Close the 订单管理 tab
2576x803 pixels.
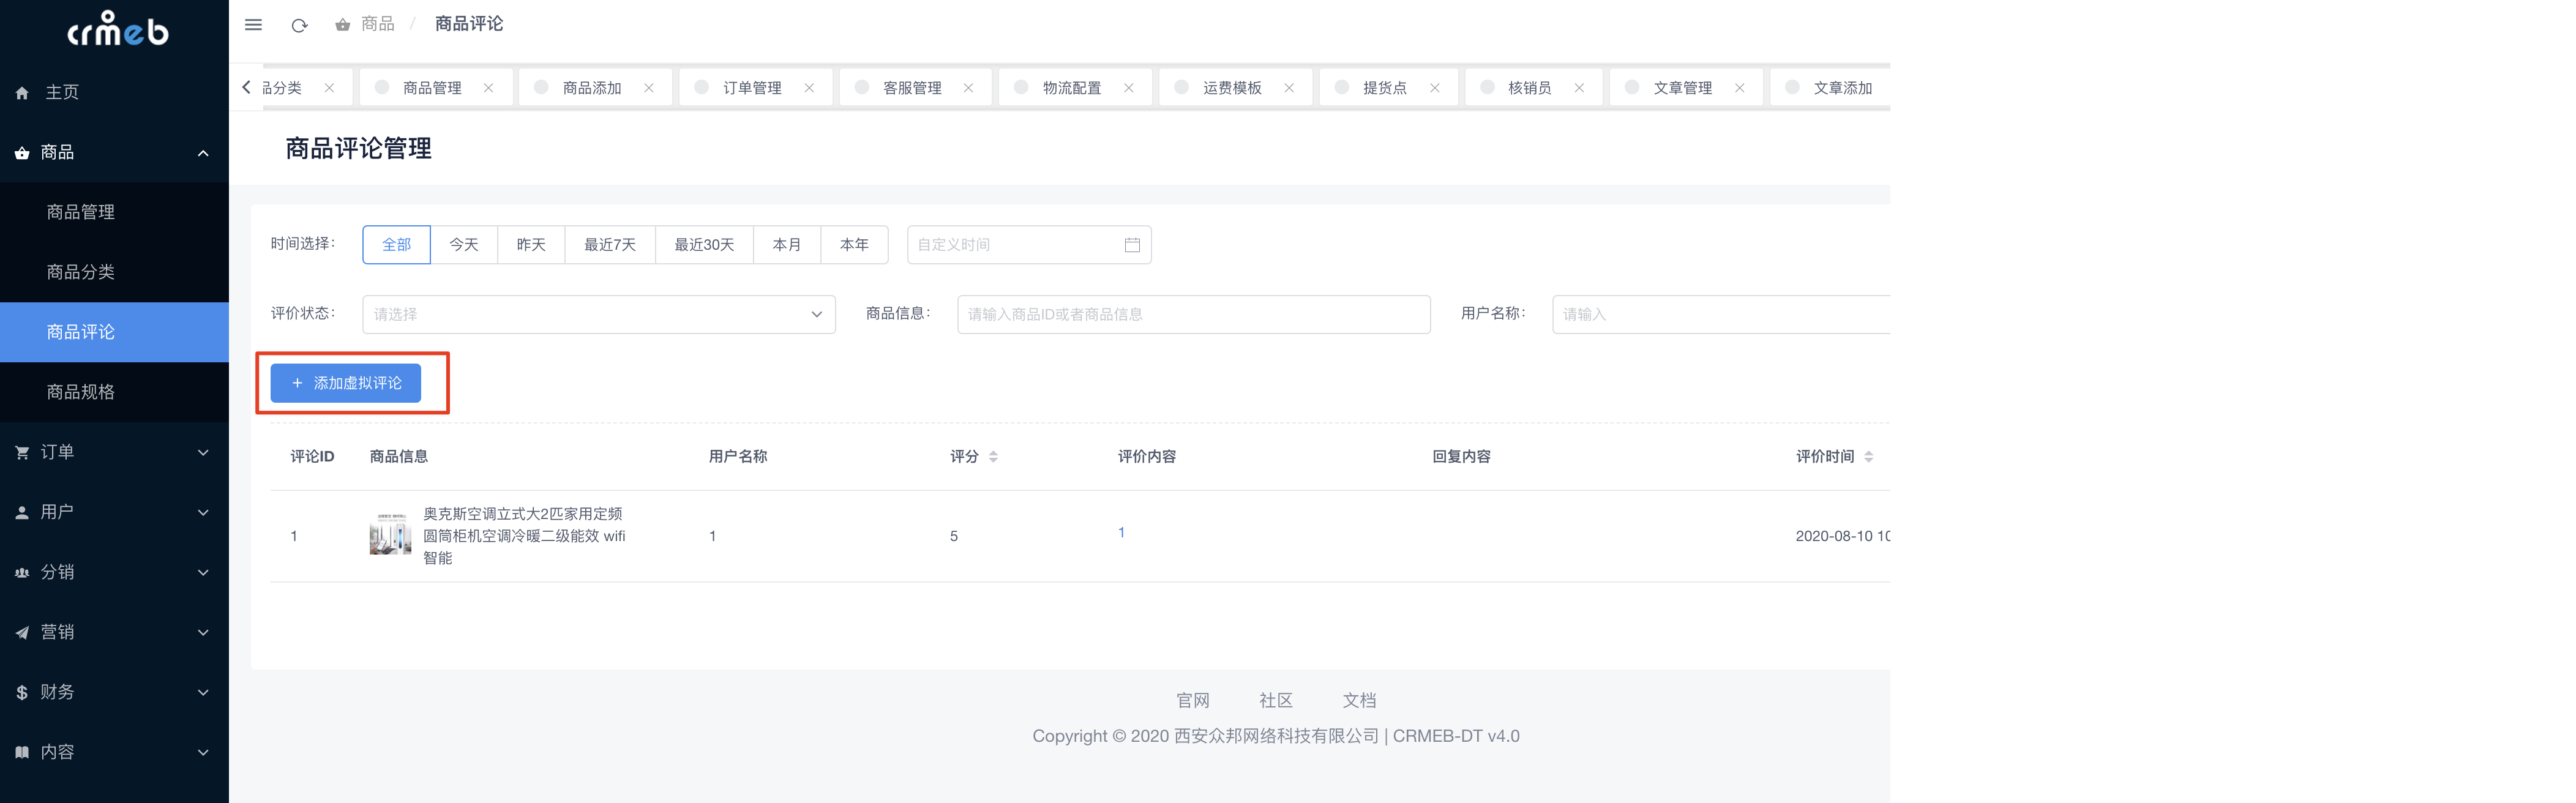[x=809, y=88]
